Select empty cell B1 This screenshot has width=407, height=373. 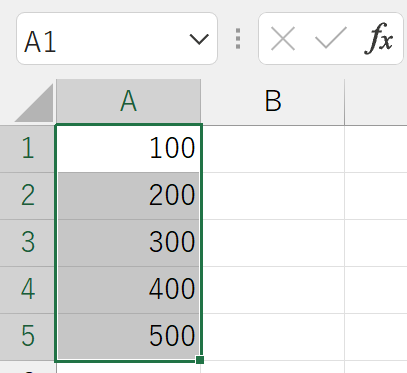[x=273, y=148]
